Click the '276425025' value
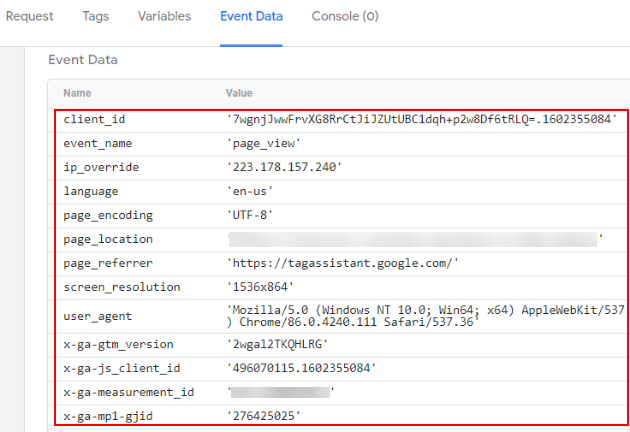The width and height of the screenshot is (630, 432). pyautogui.click(x=264, y=416)
